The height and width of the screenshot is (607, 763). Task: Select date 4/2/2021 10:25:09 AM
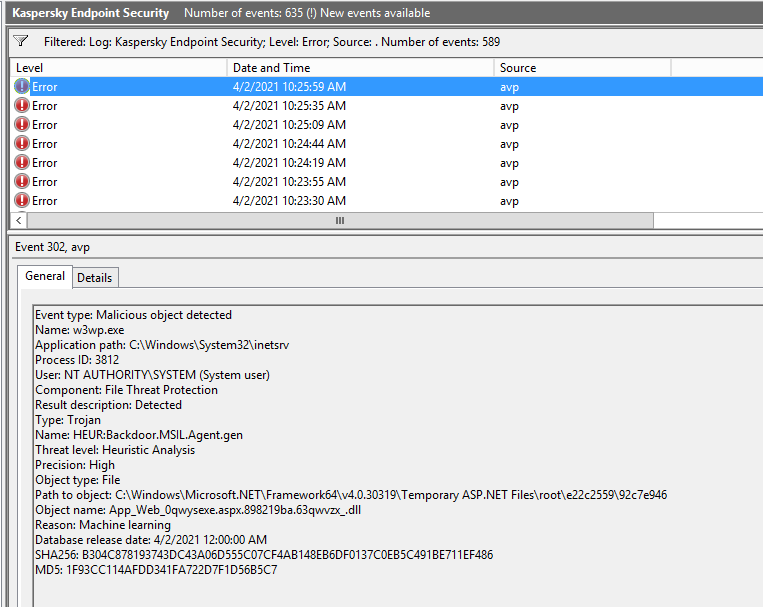coord(289,125)
